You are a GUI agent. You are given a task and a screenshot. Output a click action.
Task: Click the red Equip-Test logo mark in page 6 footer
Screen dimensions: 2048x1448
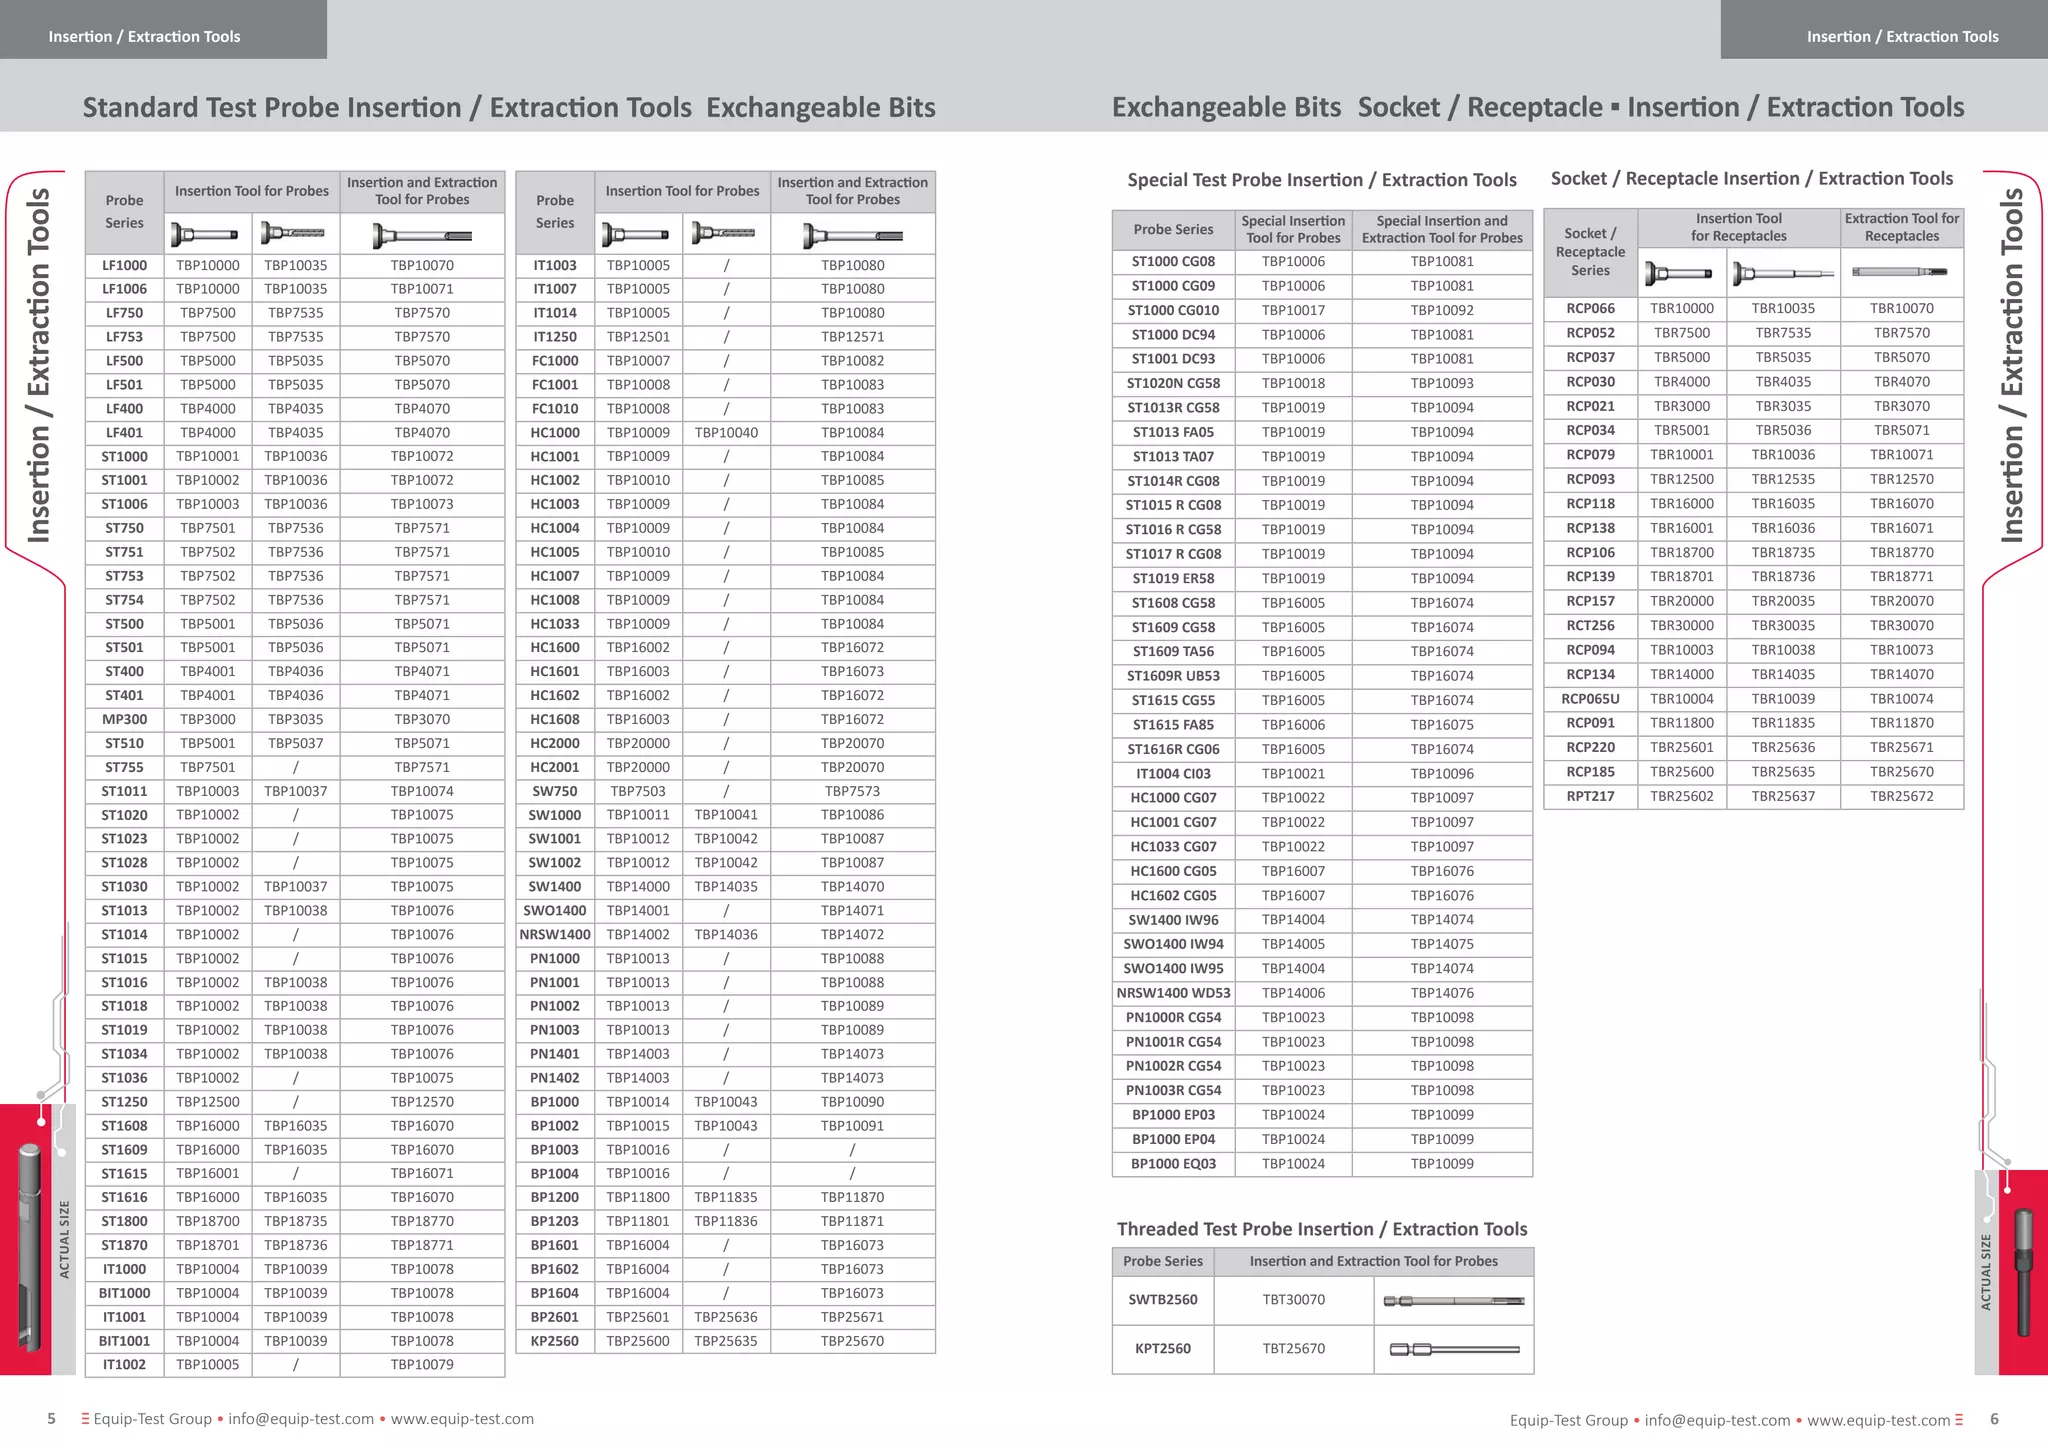pos(1959,1420)
